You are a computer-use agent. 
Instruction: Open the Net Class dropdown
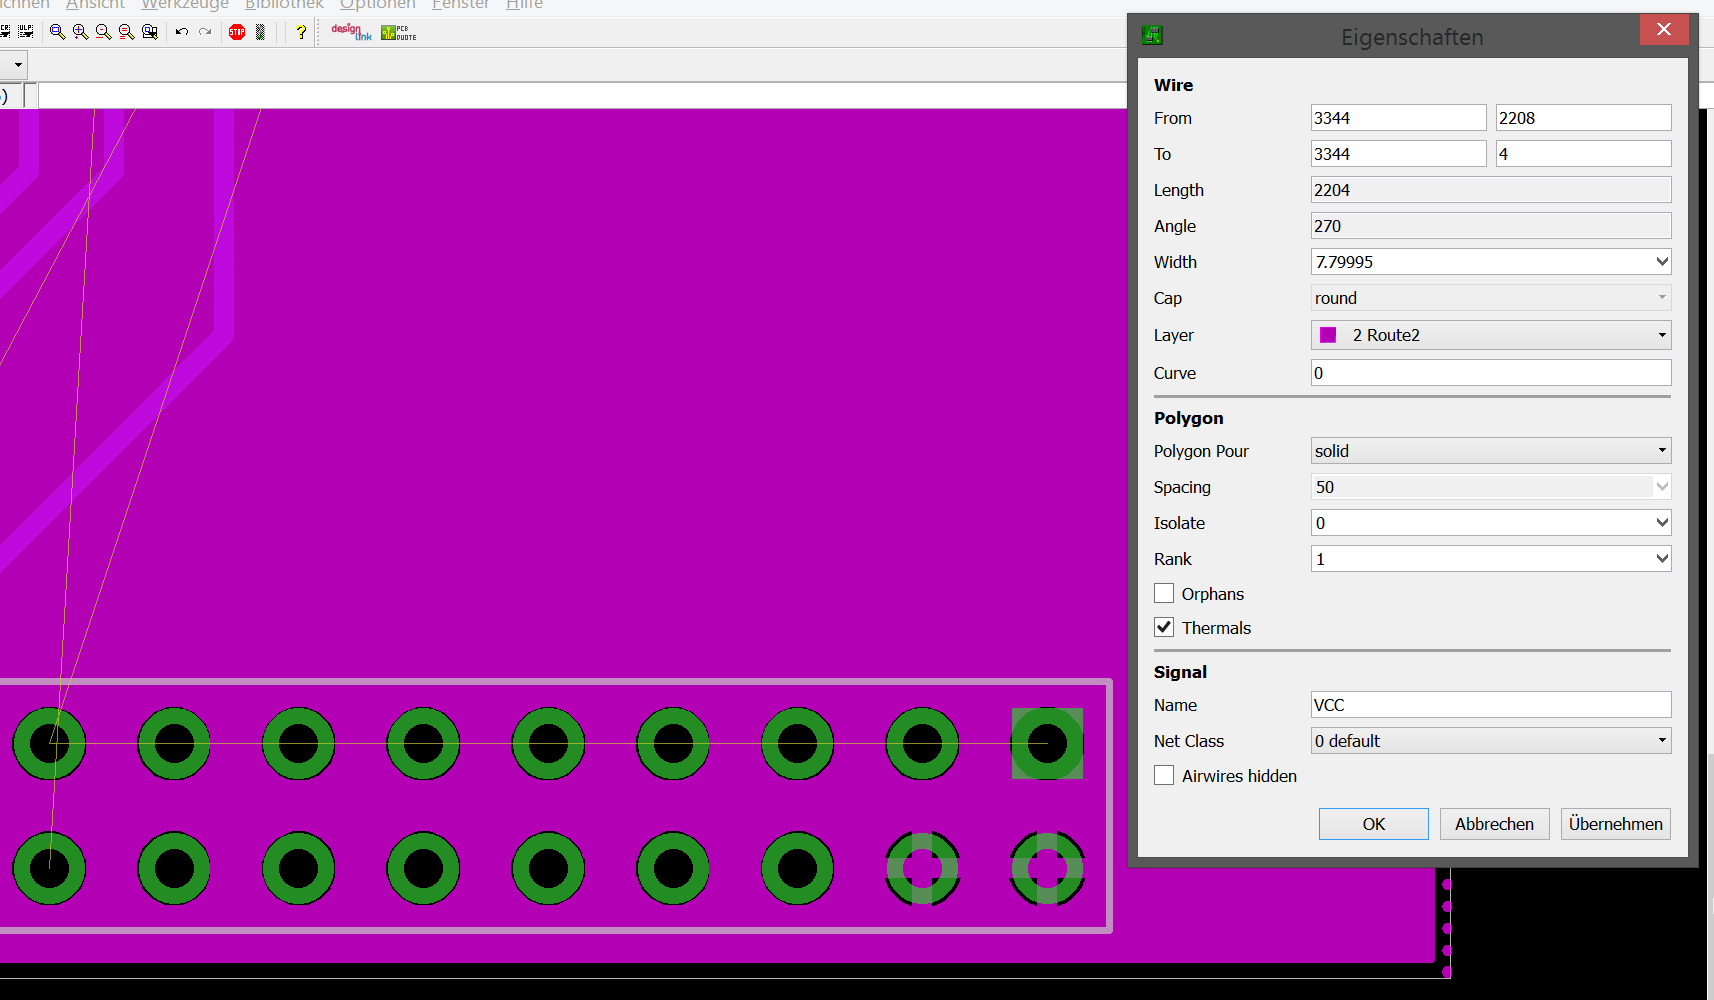click(x=1491, y=741)
